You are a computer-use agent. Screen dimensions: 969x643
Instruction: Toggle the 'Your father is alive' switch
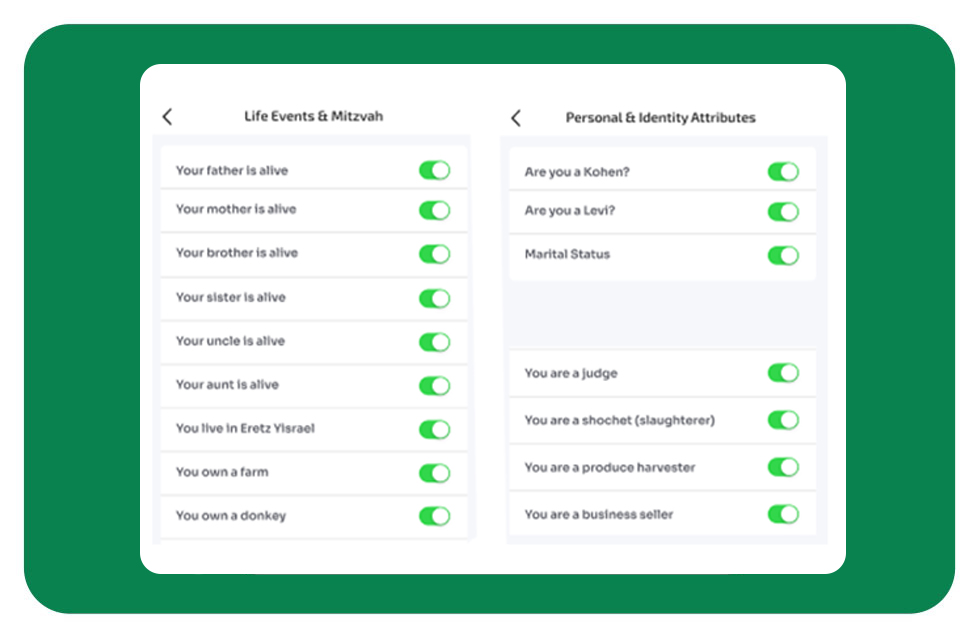click(434, 171)
